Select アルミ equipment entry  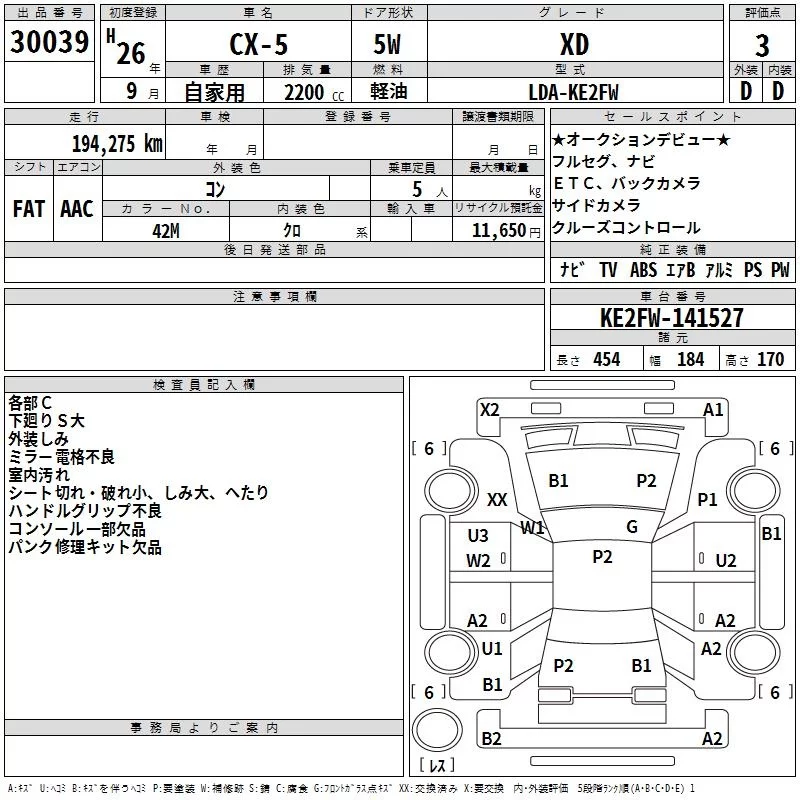(x=719, y=270)
